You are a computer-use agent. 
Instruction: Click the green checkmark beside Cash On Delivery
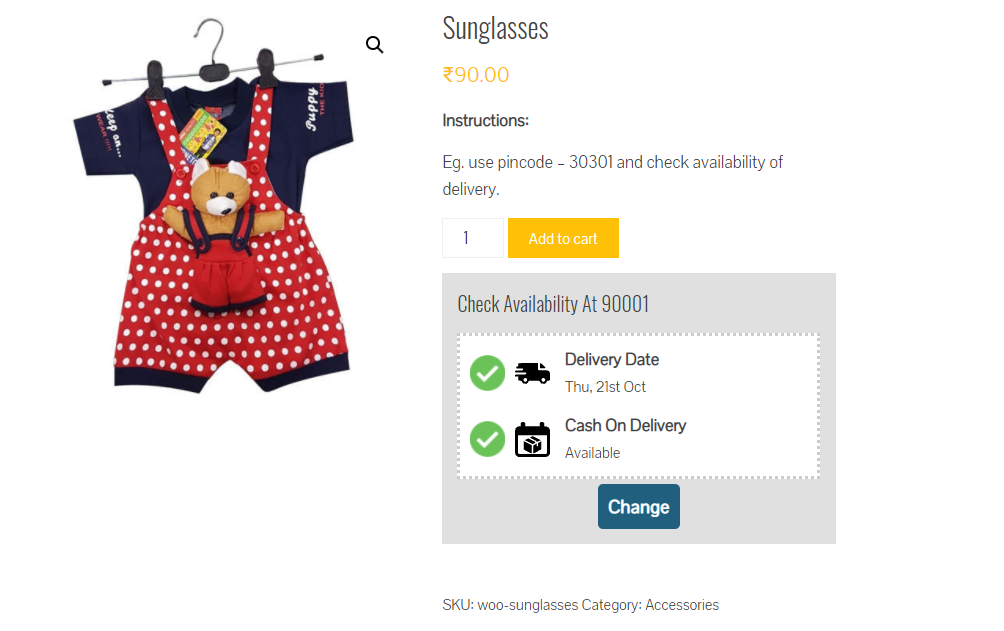coord(487,439)
